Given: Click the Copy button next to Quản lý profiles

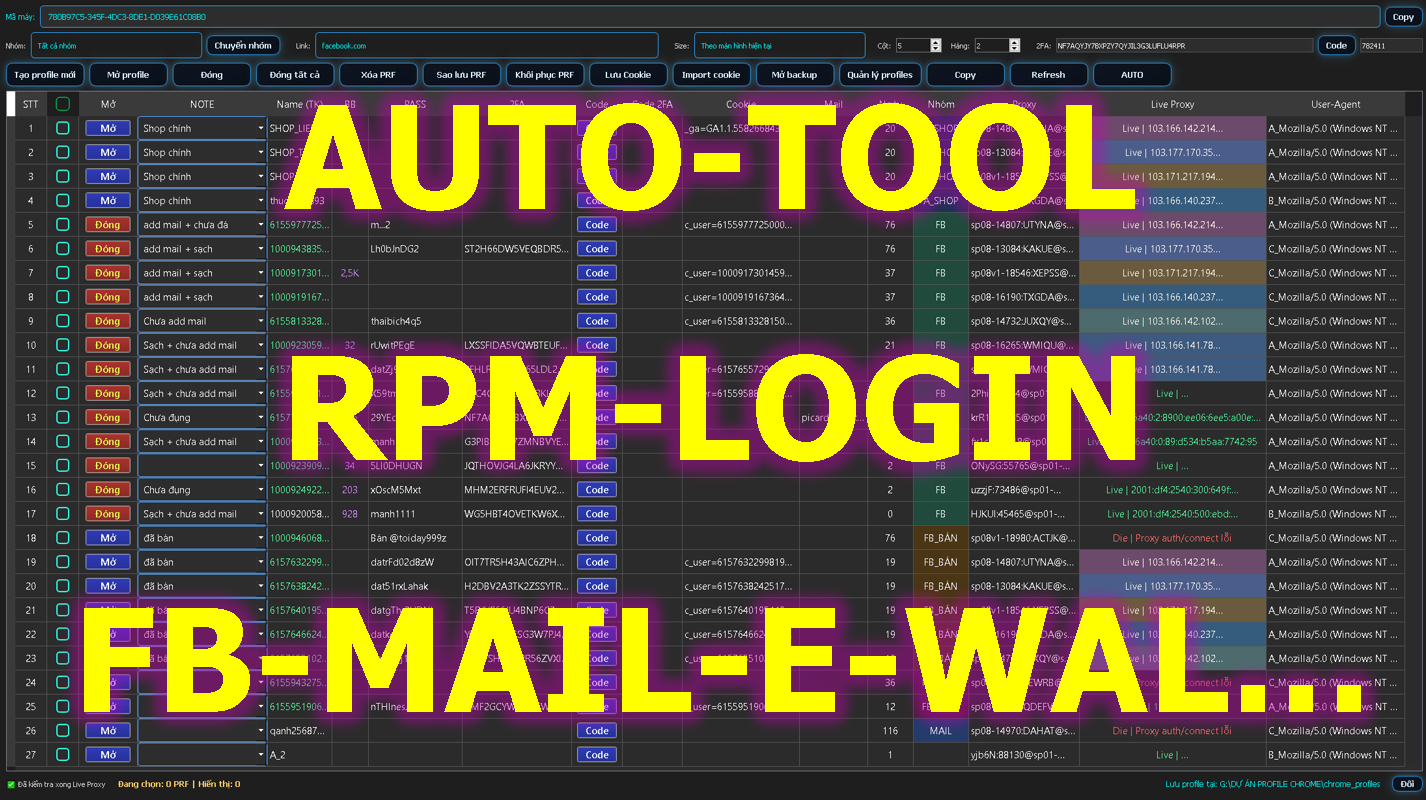Looking at the screenshot, I should click(965, 75).
